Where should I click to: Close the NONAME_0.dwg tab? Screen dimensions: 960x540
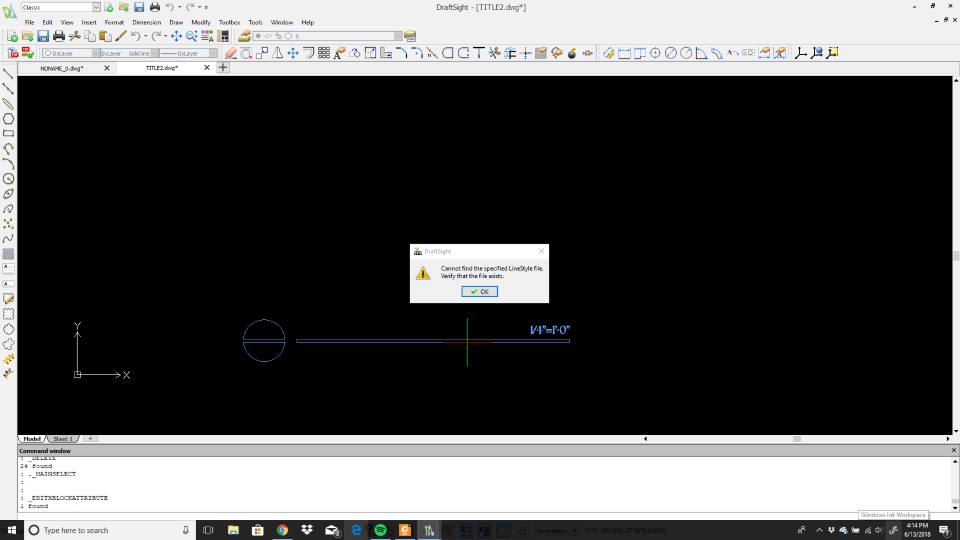(x=107, y=68)
